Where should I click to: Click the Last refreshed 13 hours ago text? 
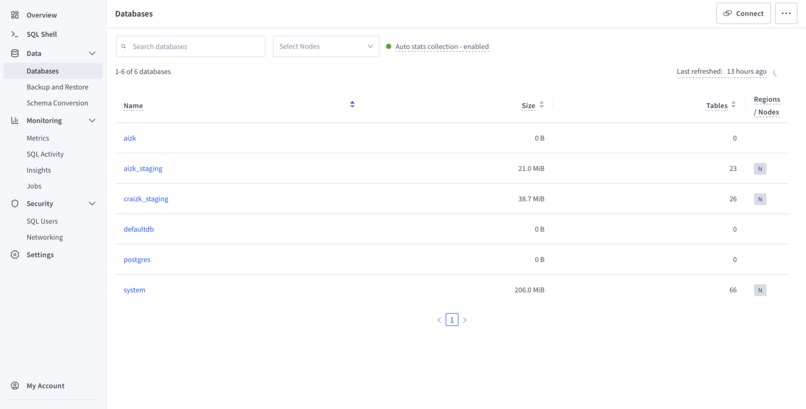(x=721, y=71)
